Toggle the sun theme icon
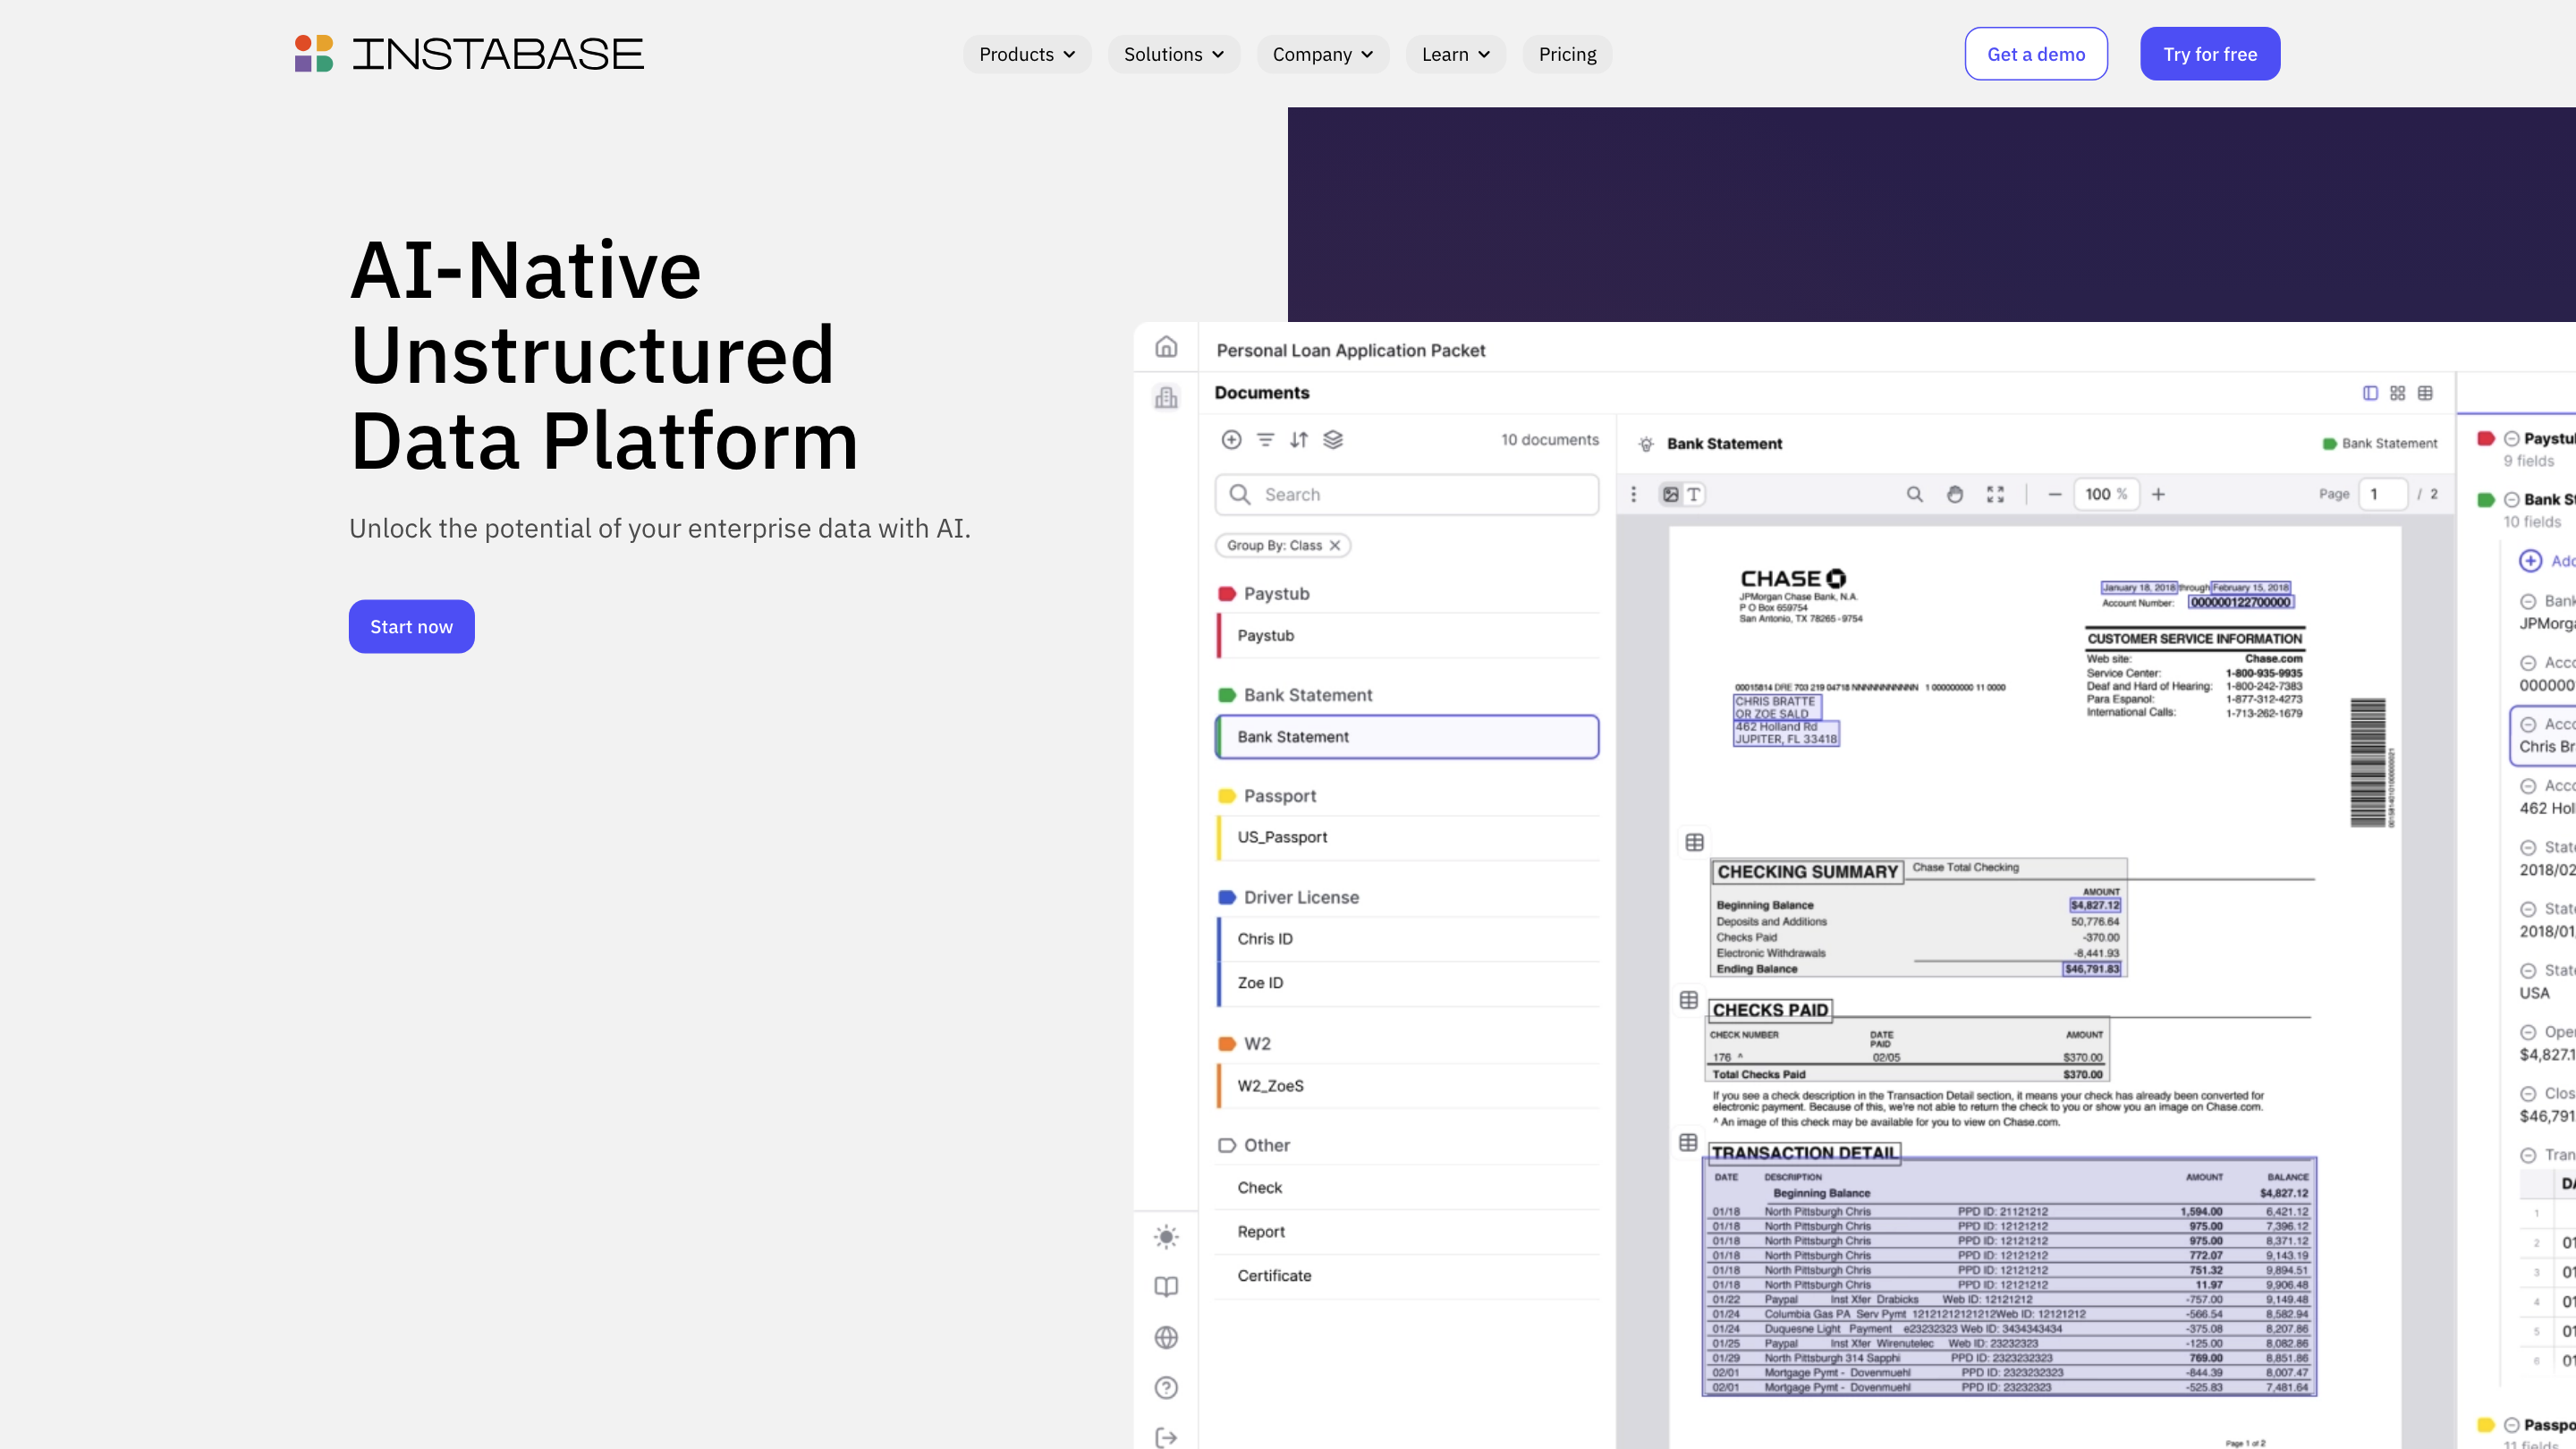Image resolution: width=2576 pixels, height=1449 pixels. tap(1166, 1236)
